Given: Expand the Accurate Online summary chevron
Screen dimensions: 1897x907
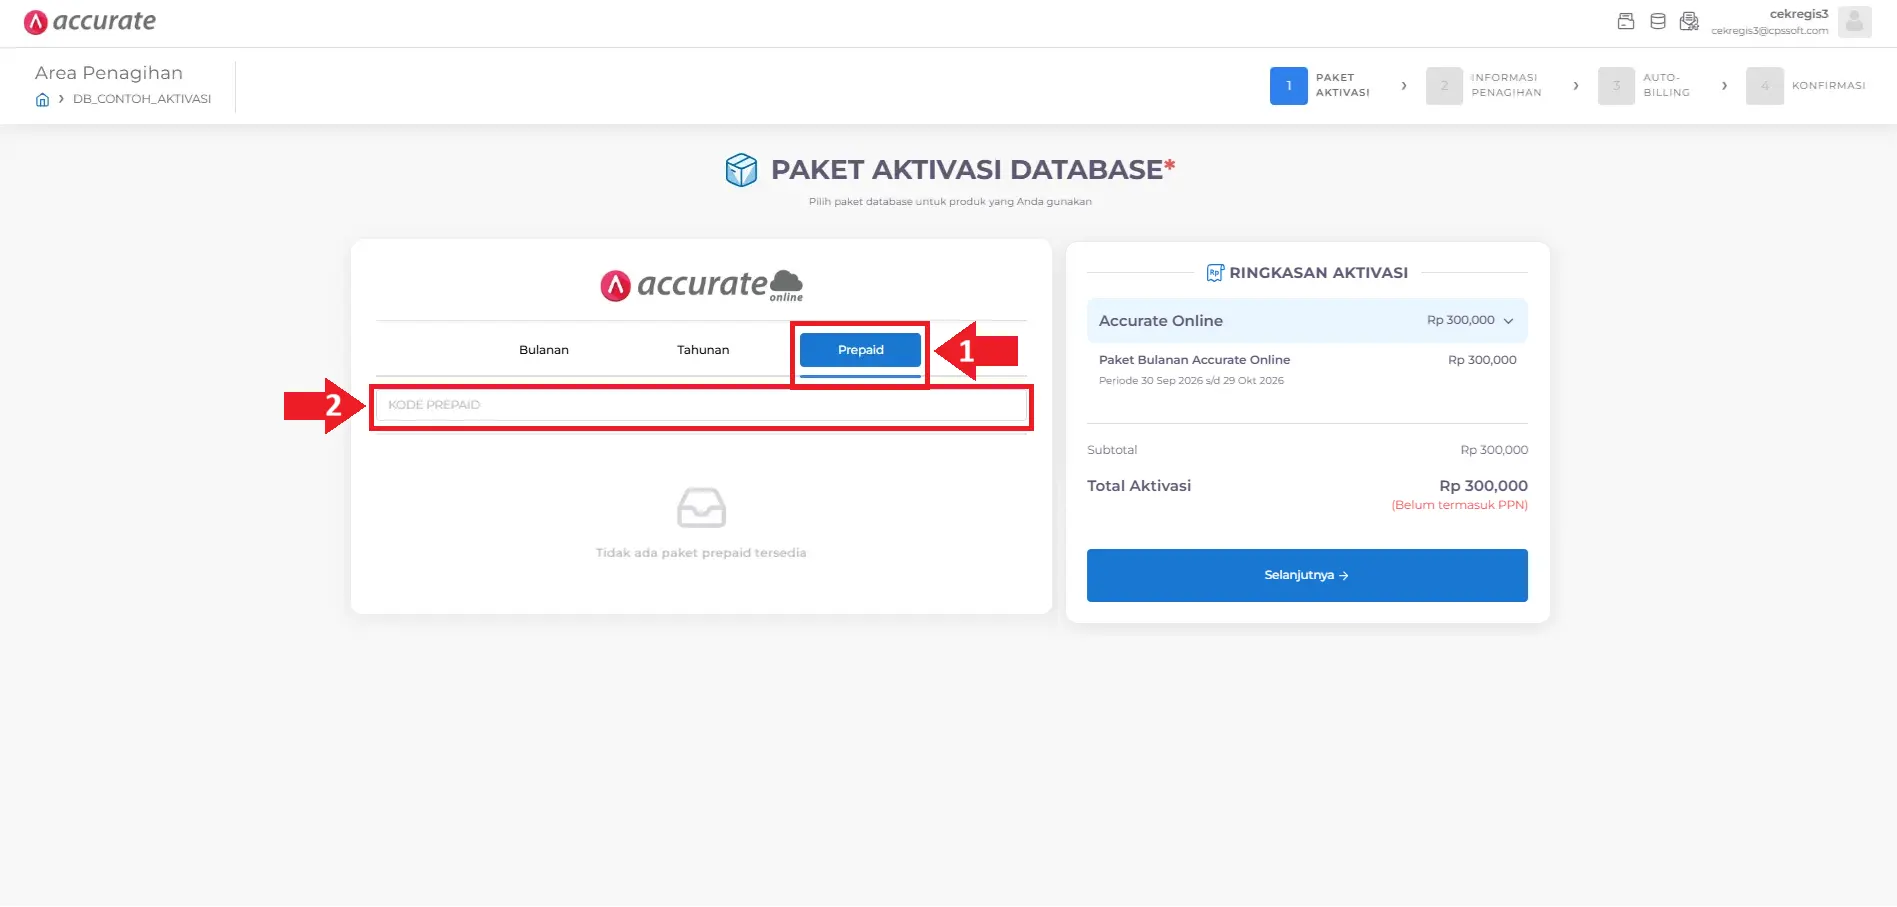Looking at the screenshot, I should pos(1508,321).
